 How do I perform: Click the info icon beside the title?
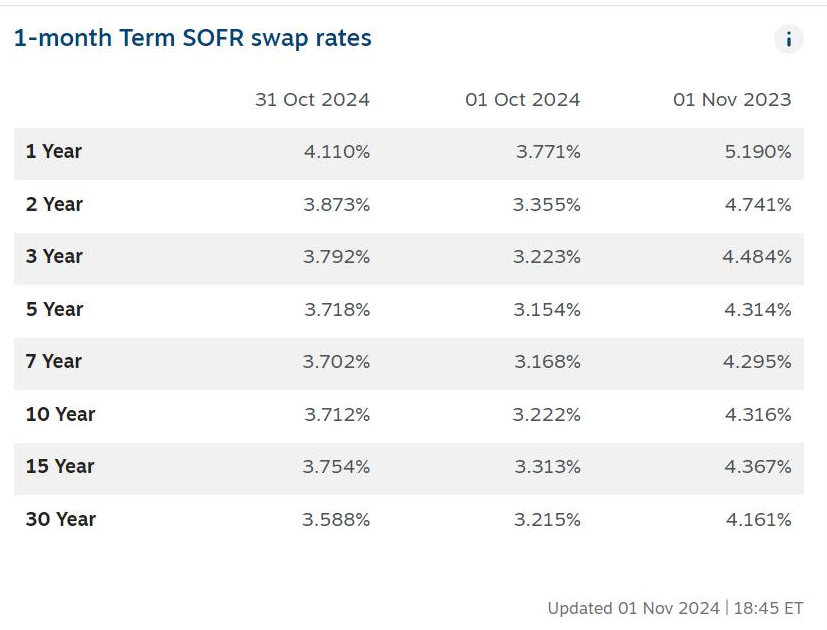pyautogui.click(x=788, y=40)
